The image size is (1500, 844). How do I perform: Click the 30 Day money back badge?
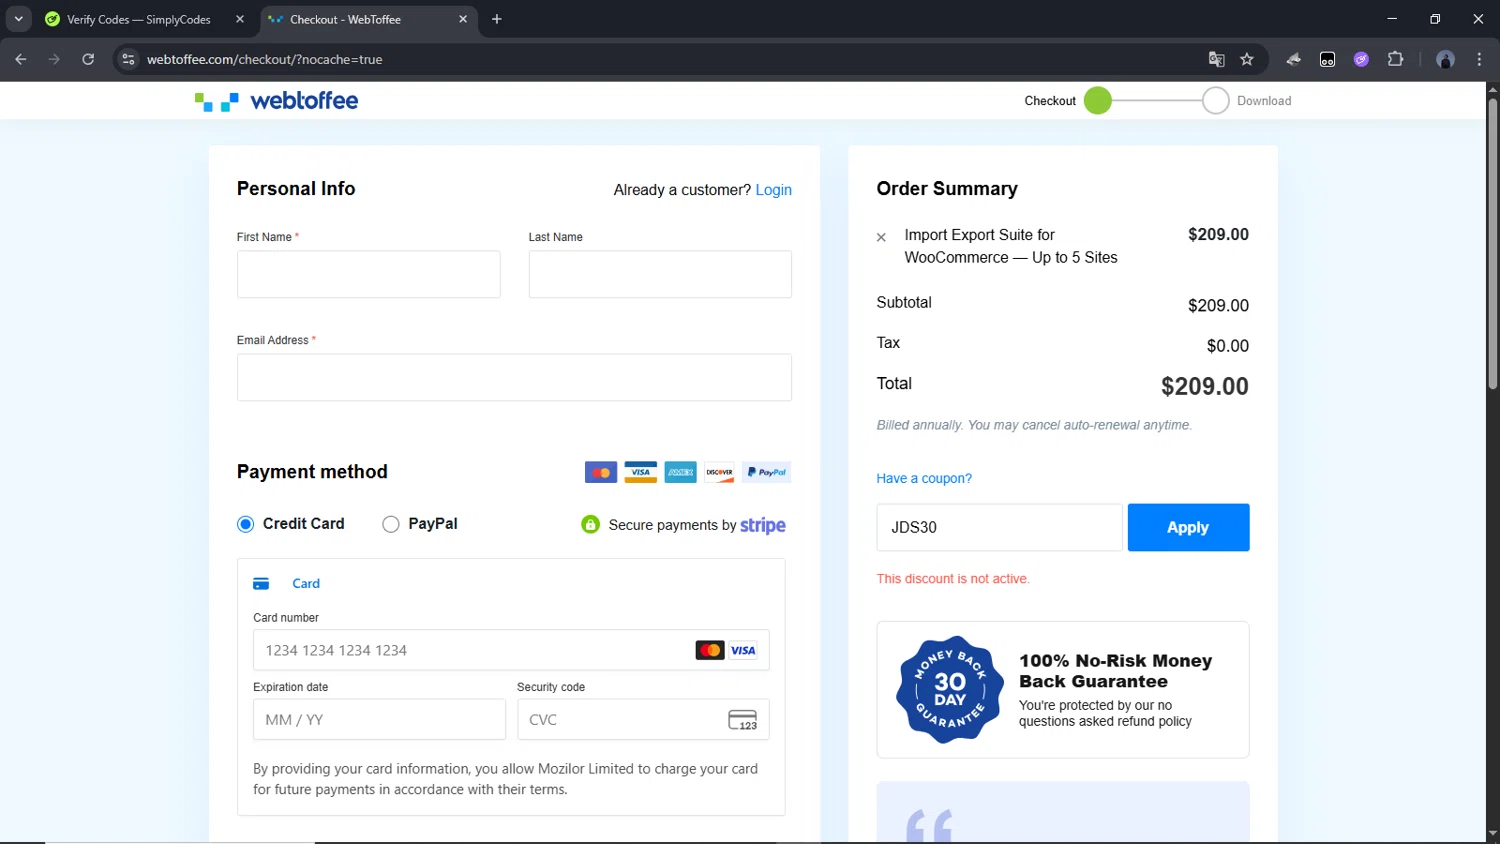(x=950, y=690)
